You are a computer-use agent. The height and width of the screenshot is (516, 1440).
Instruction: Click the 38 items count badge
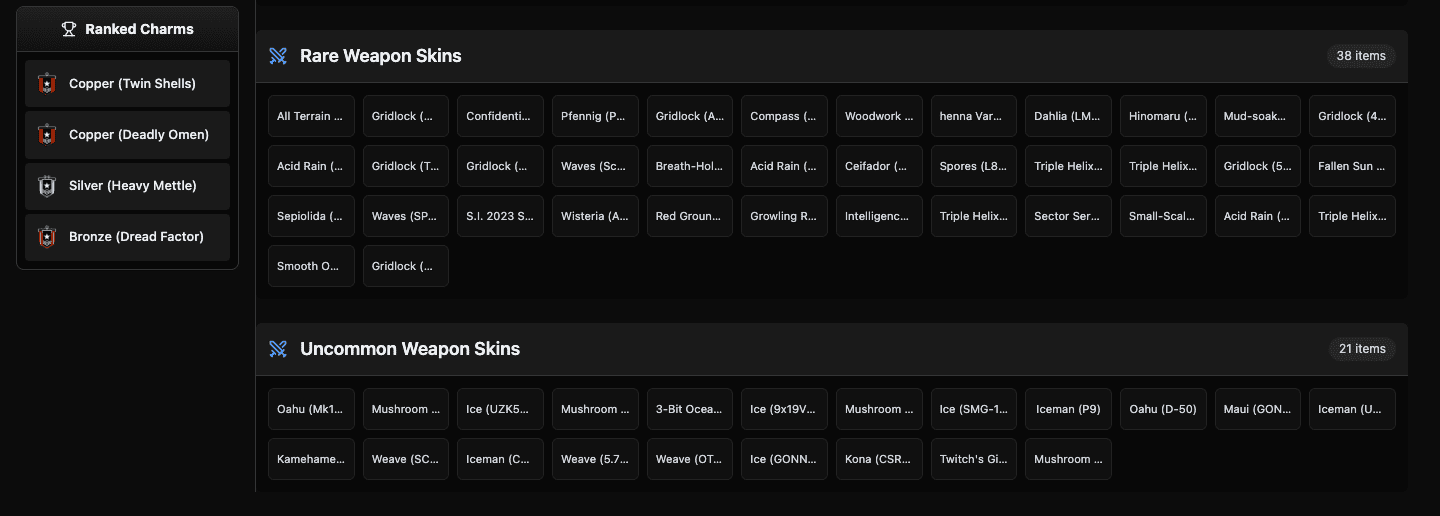click(1360, 56)
